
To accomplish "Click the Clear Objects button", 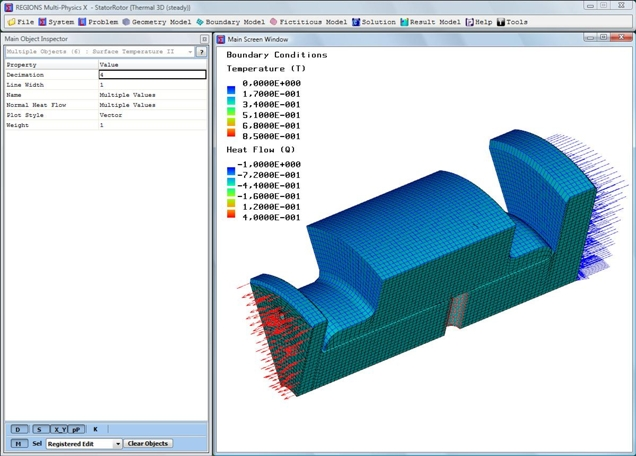I will pyautogui.click(x=148, y=443).
